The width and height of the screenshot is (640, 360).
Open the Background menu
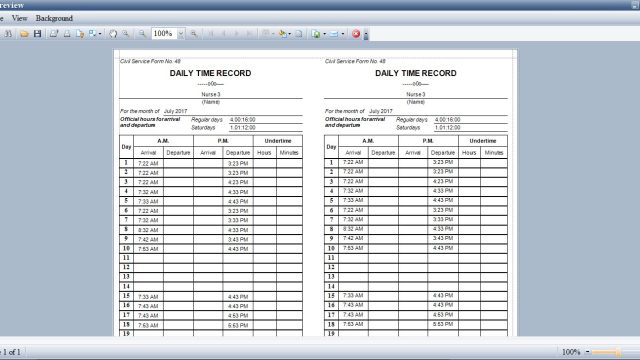pos(54,18)
